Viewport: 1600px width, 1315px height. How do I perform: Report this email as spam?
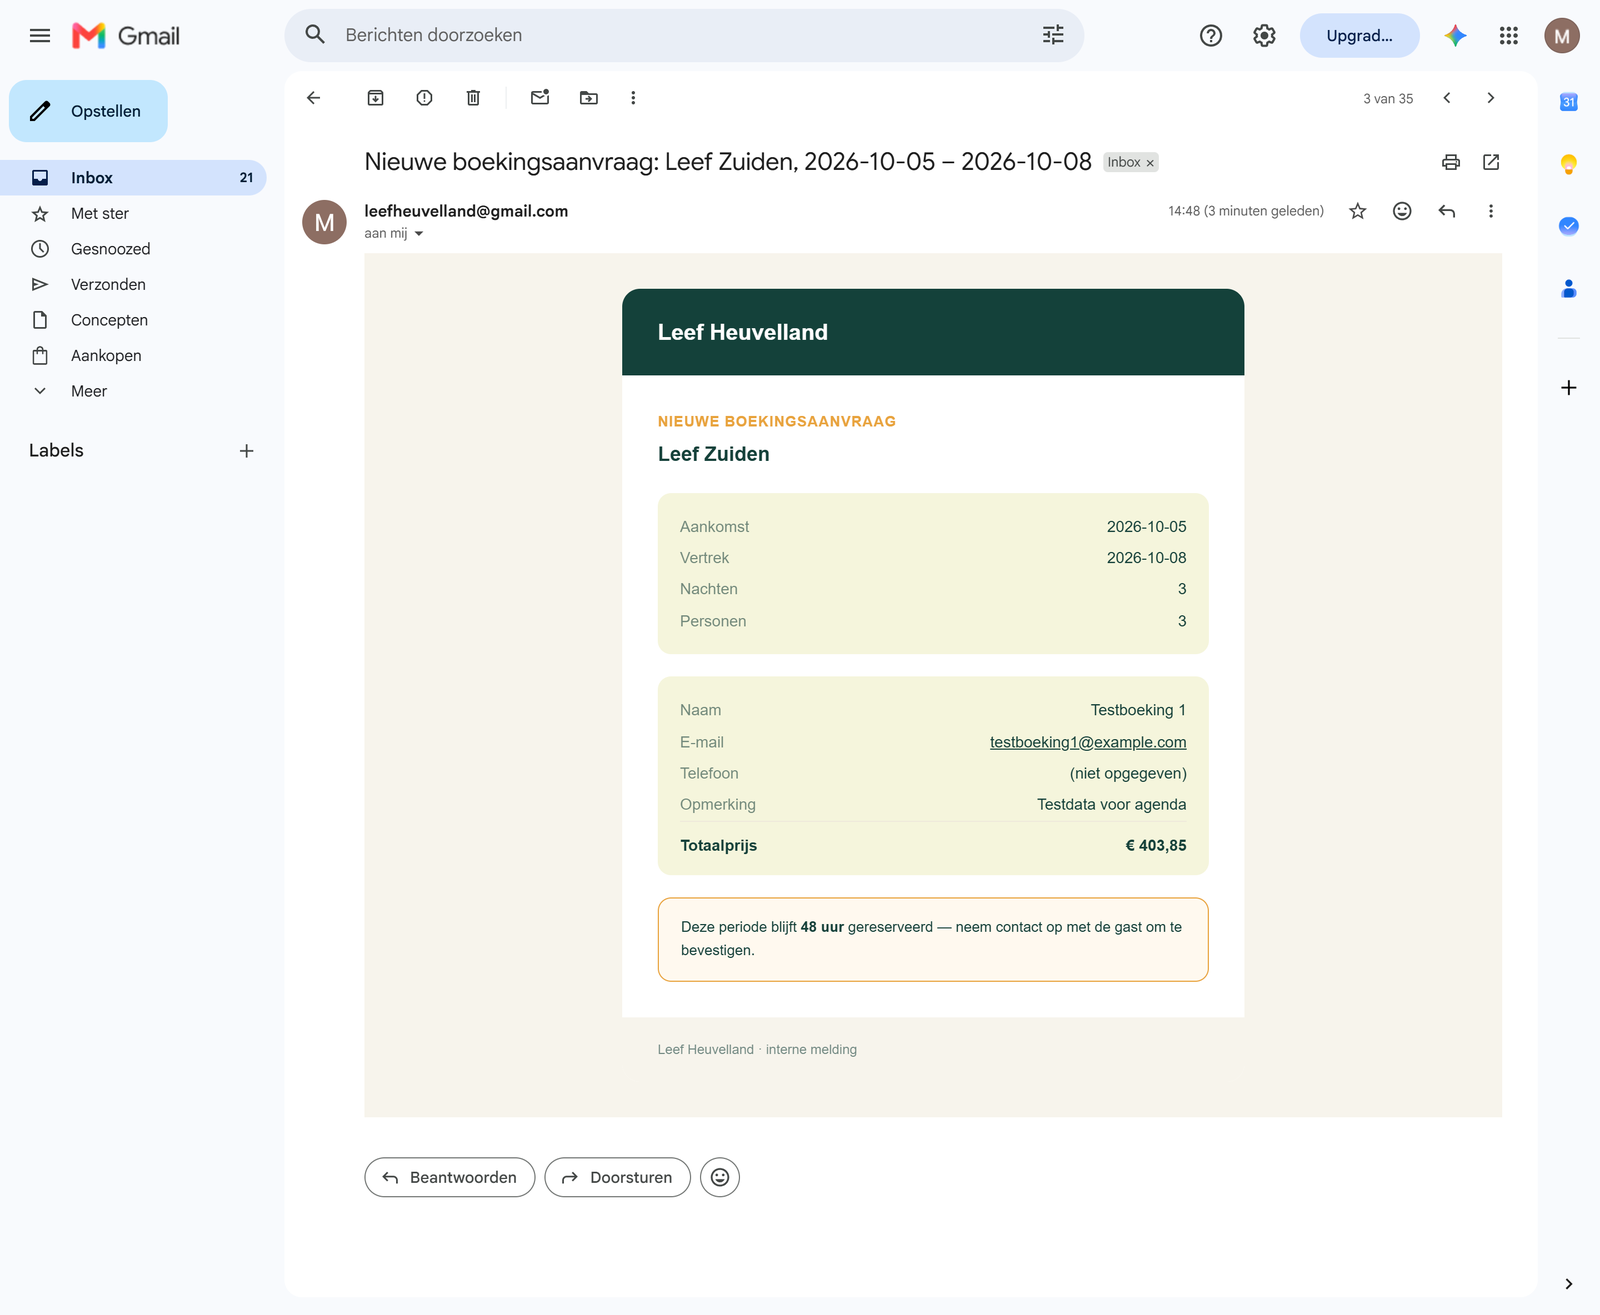[425, 98]
